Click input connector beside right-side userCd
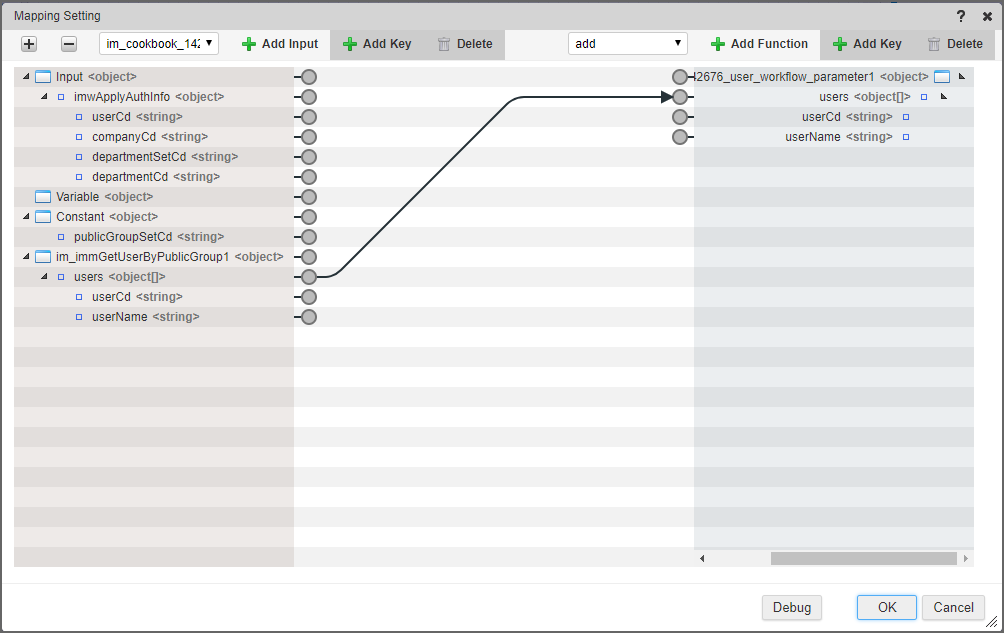Screen dimensions: 1004x633 pos(680,117)
